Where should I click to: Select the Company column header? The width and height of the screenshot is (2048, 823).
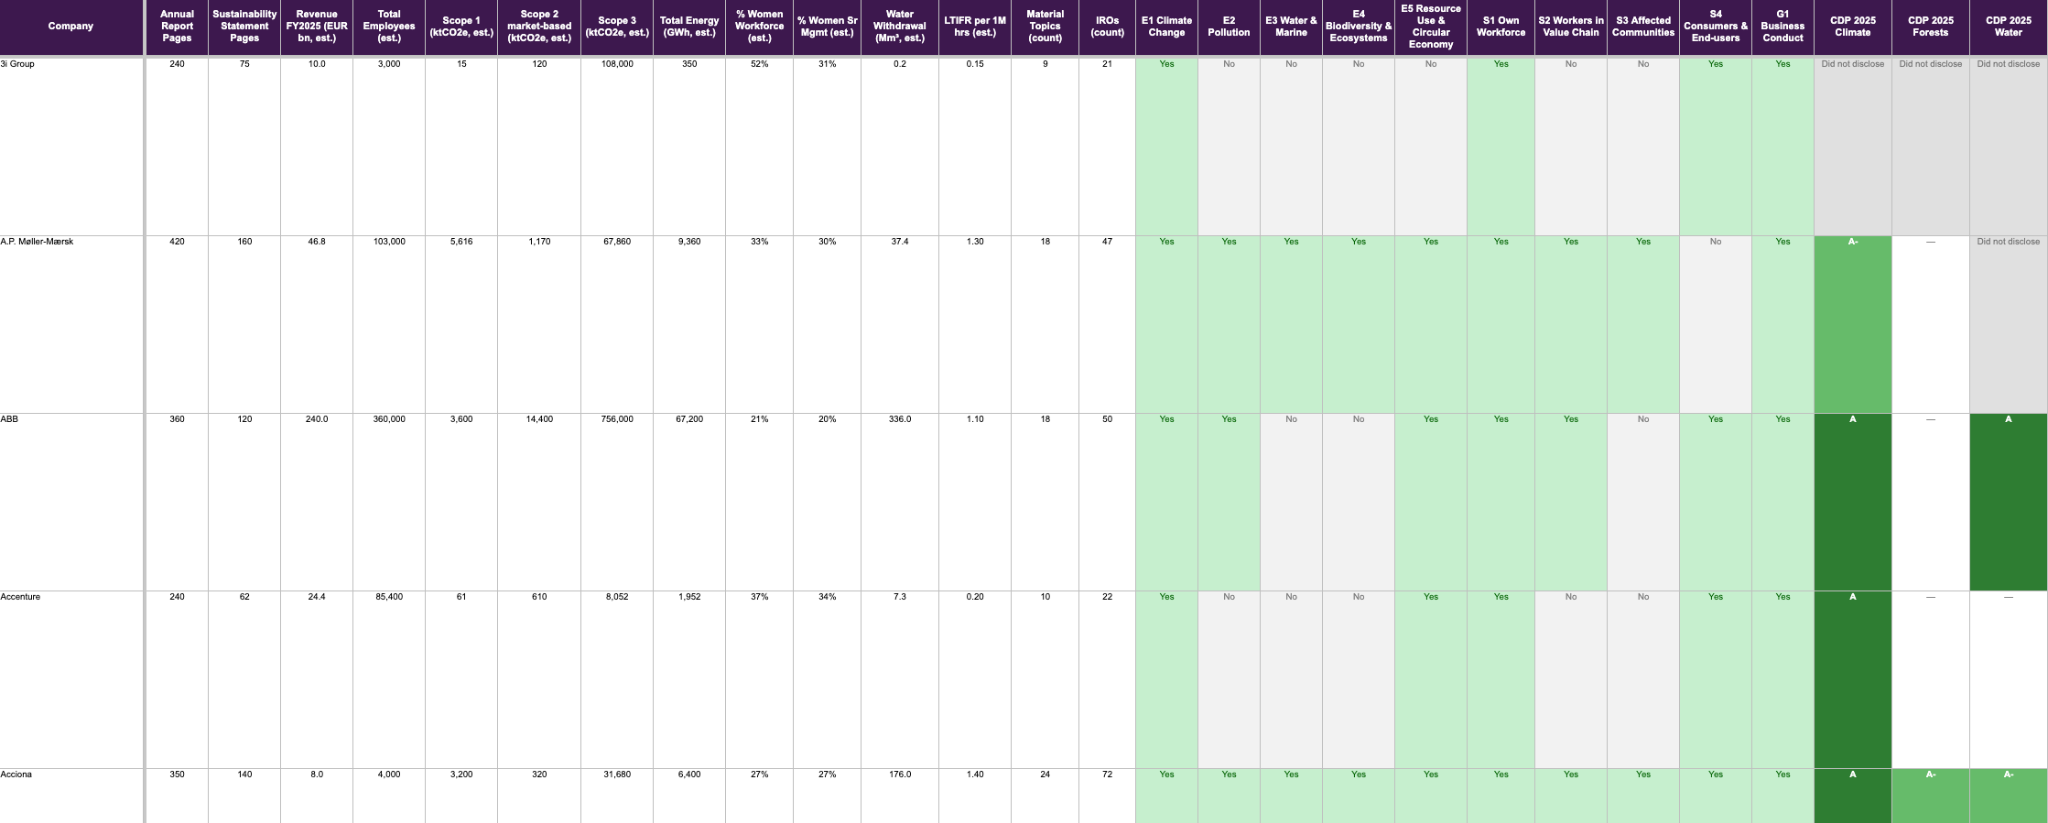[x=71, y=27]
